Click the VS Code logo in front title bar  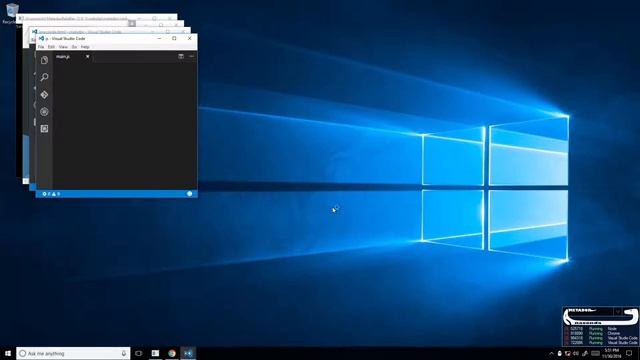click(x=41, y=38)
